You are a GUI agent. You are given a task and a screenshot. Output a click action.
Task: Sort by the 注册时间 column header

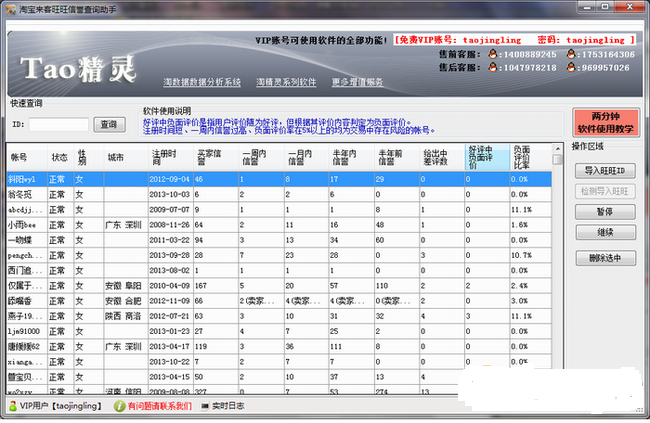(x=171, y=157)
